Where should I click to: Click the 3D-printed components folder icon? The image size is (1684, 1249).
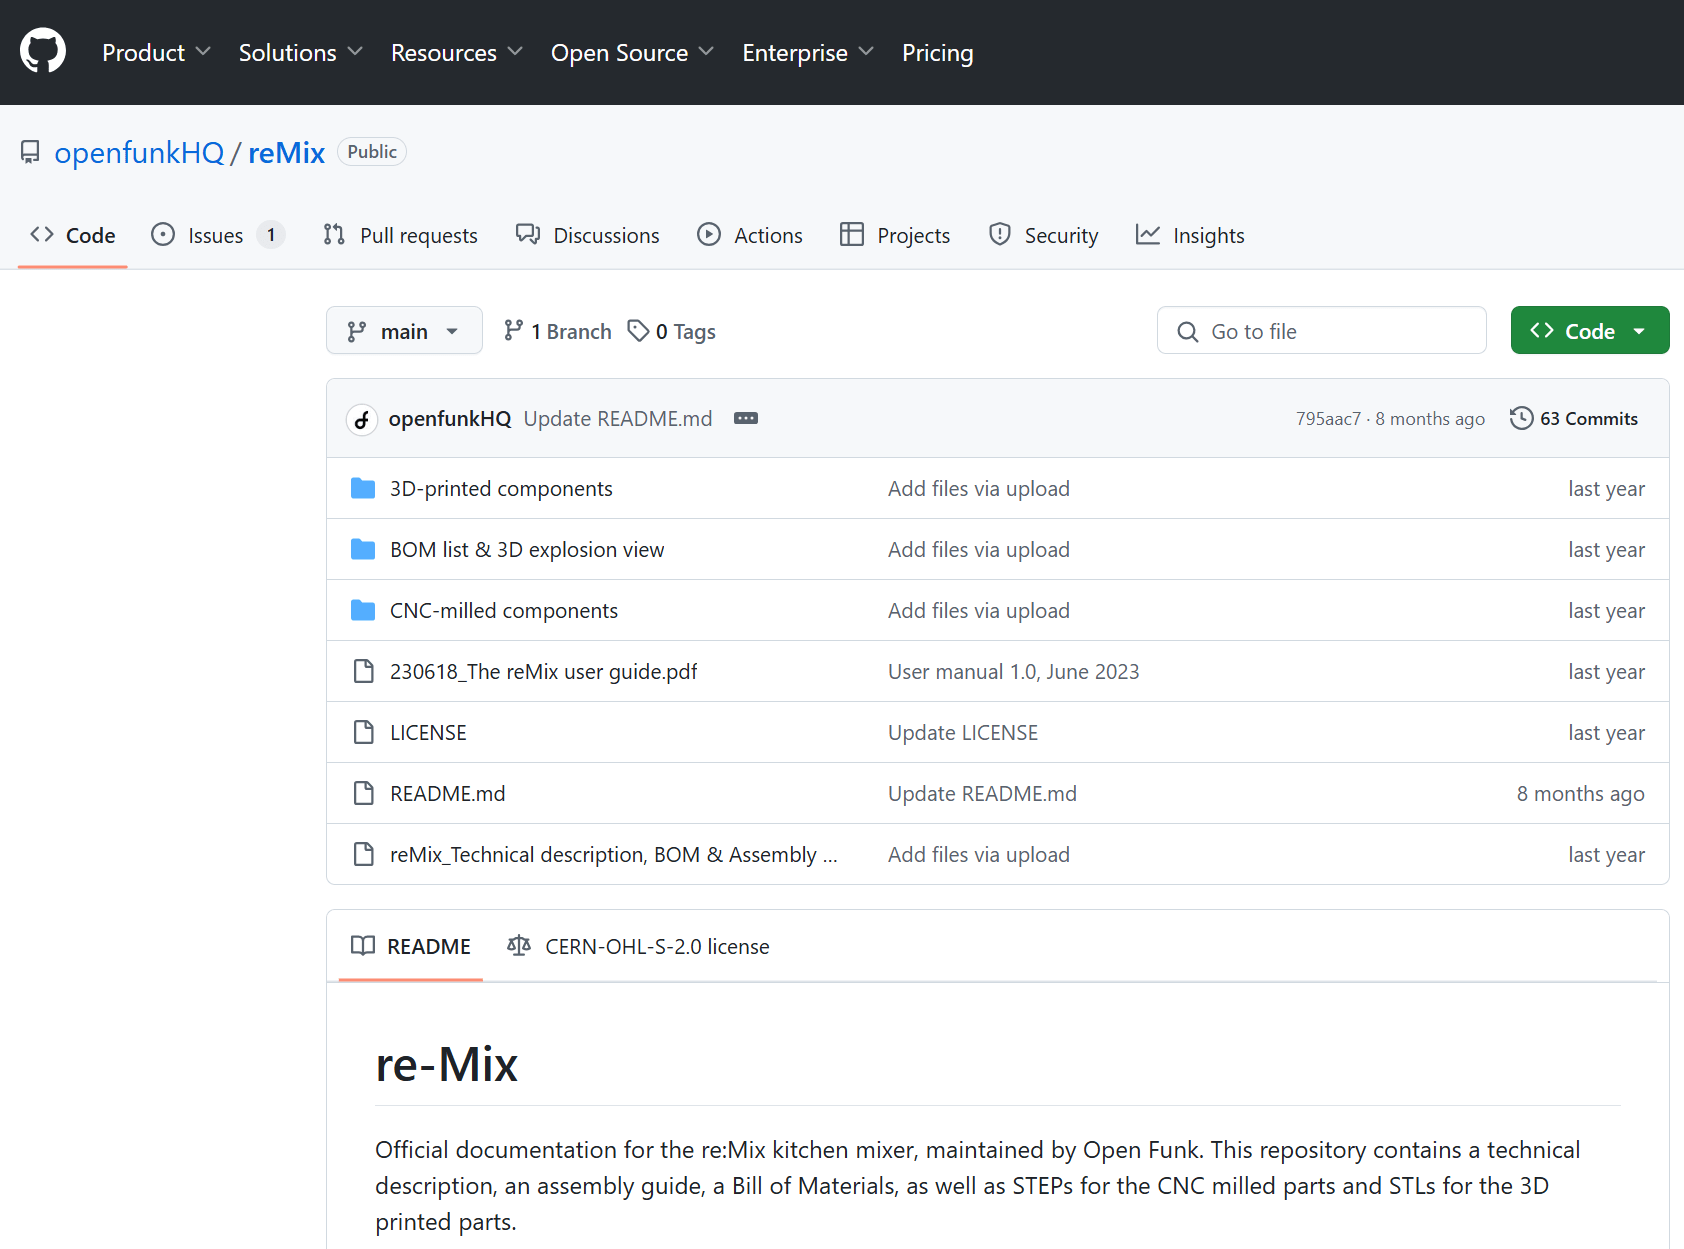(363, 488)
